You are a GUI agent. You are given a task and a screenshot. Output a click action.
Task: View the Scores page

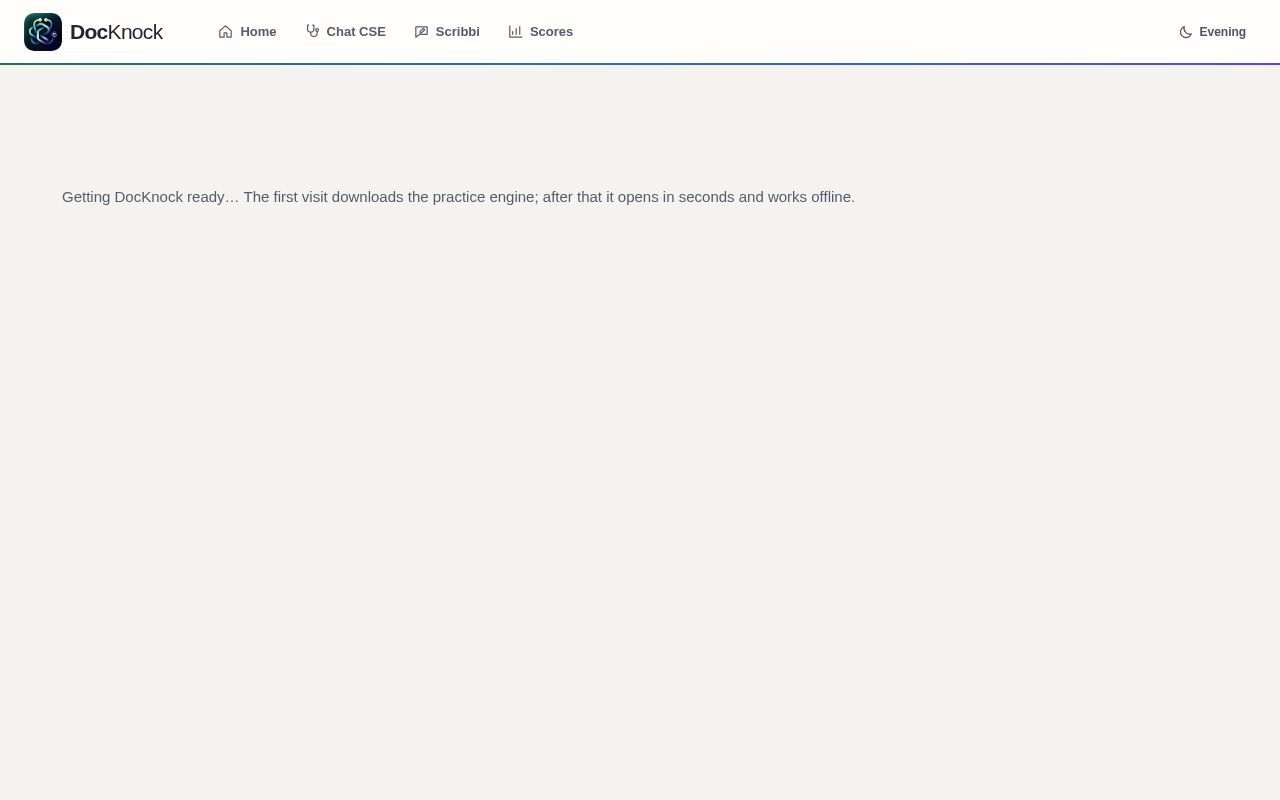tap(541, 32)
